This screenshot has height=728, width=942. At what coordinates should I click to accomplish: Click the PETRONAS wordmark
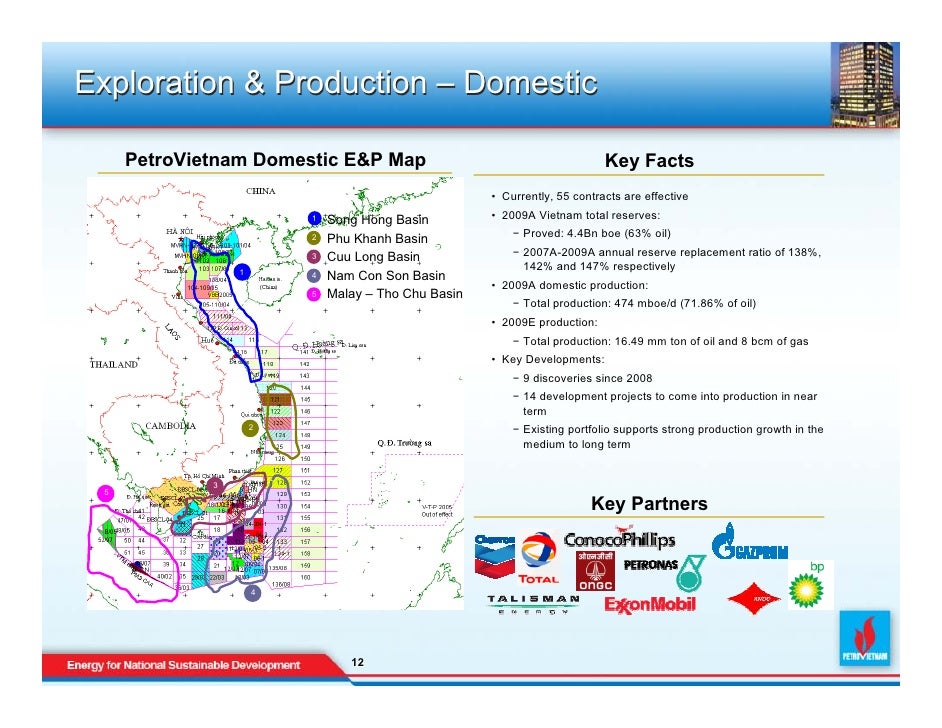pyautogui.click(x=651, y=565)
